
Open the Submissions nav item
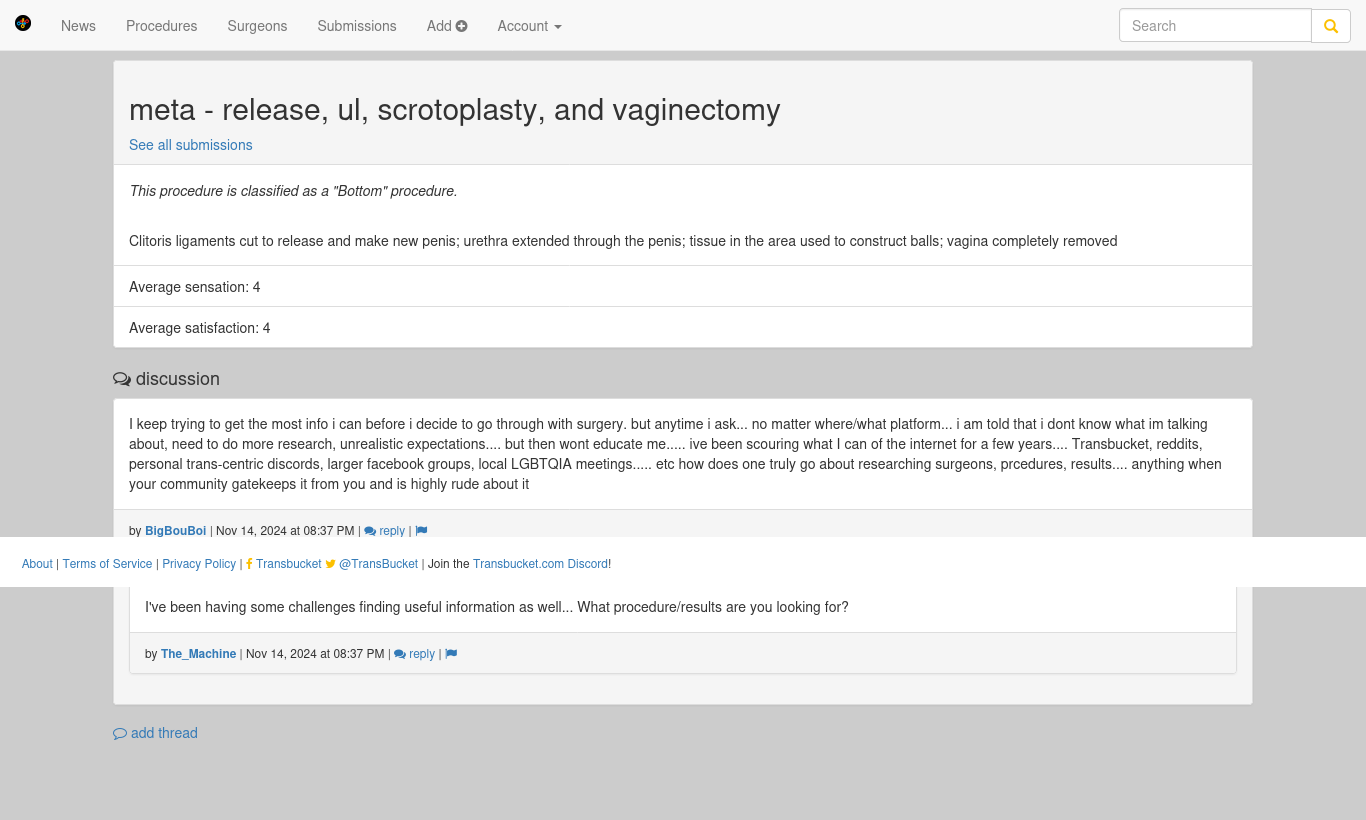click(357, 26)
